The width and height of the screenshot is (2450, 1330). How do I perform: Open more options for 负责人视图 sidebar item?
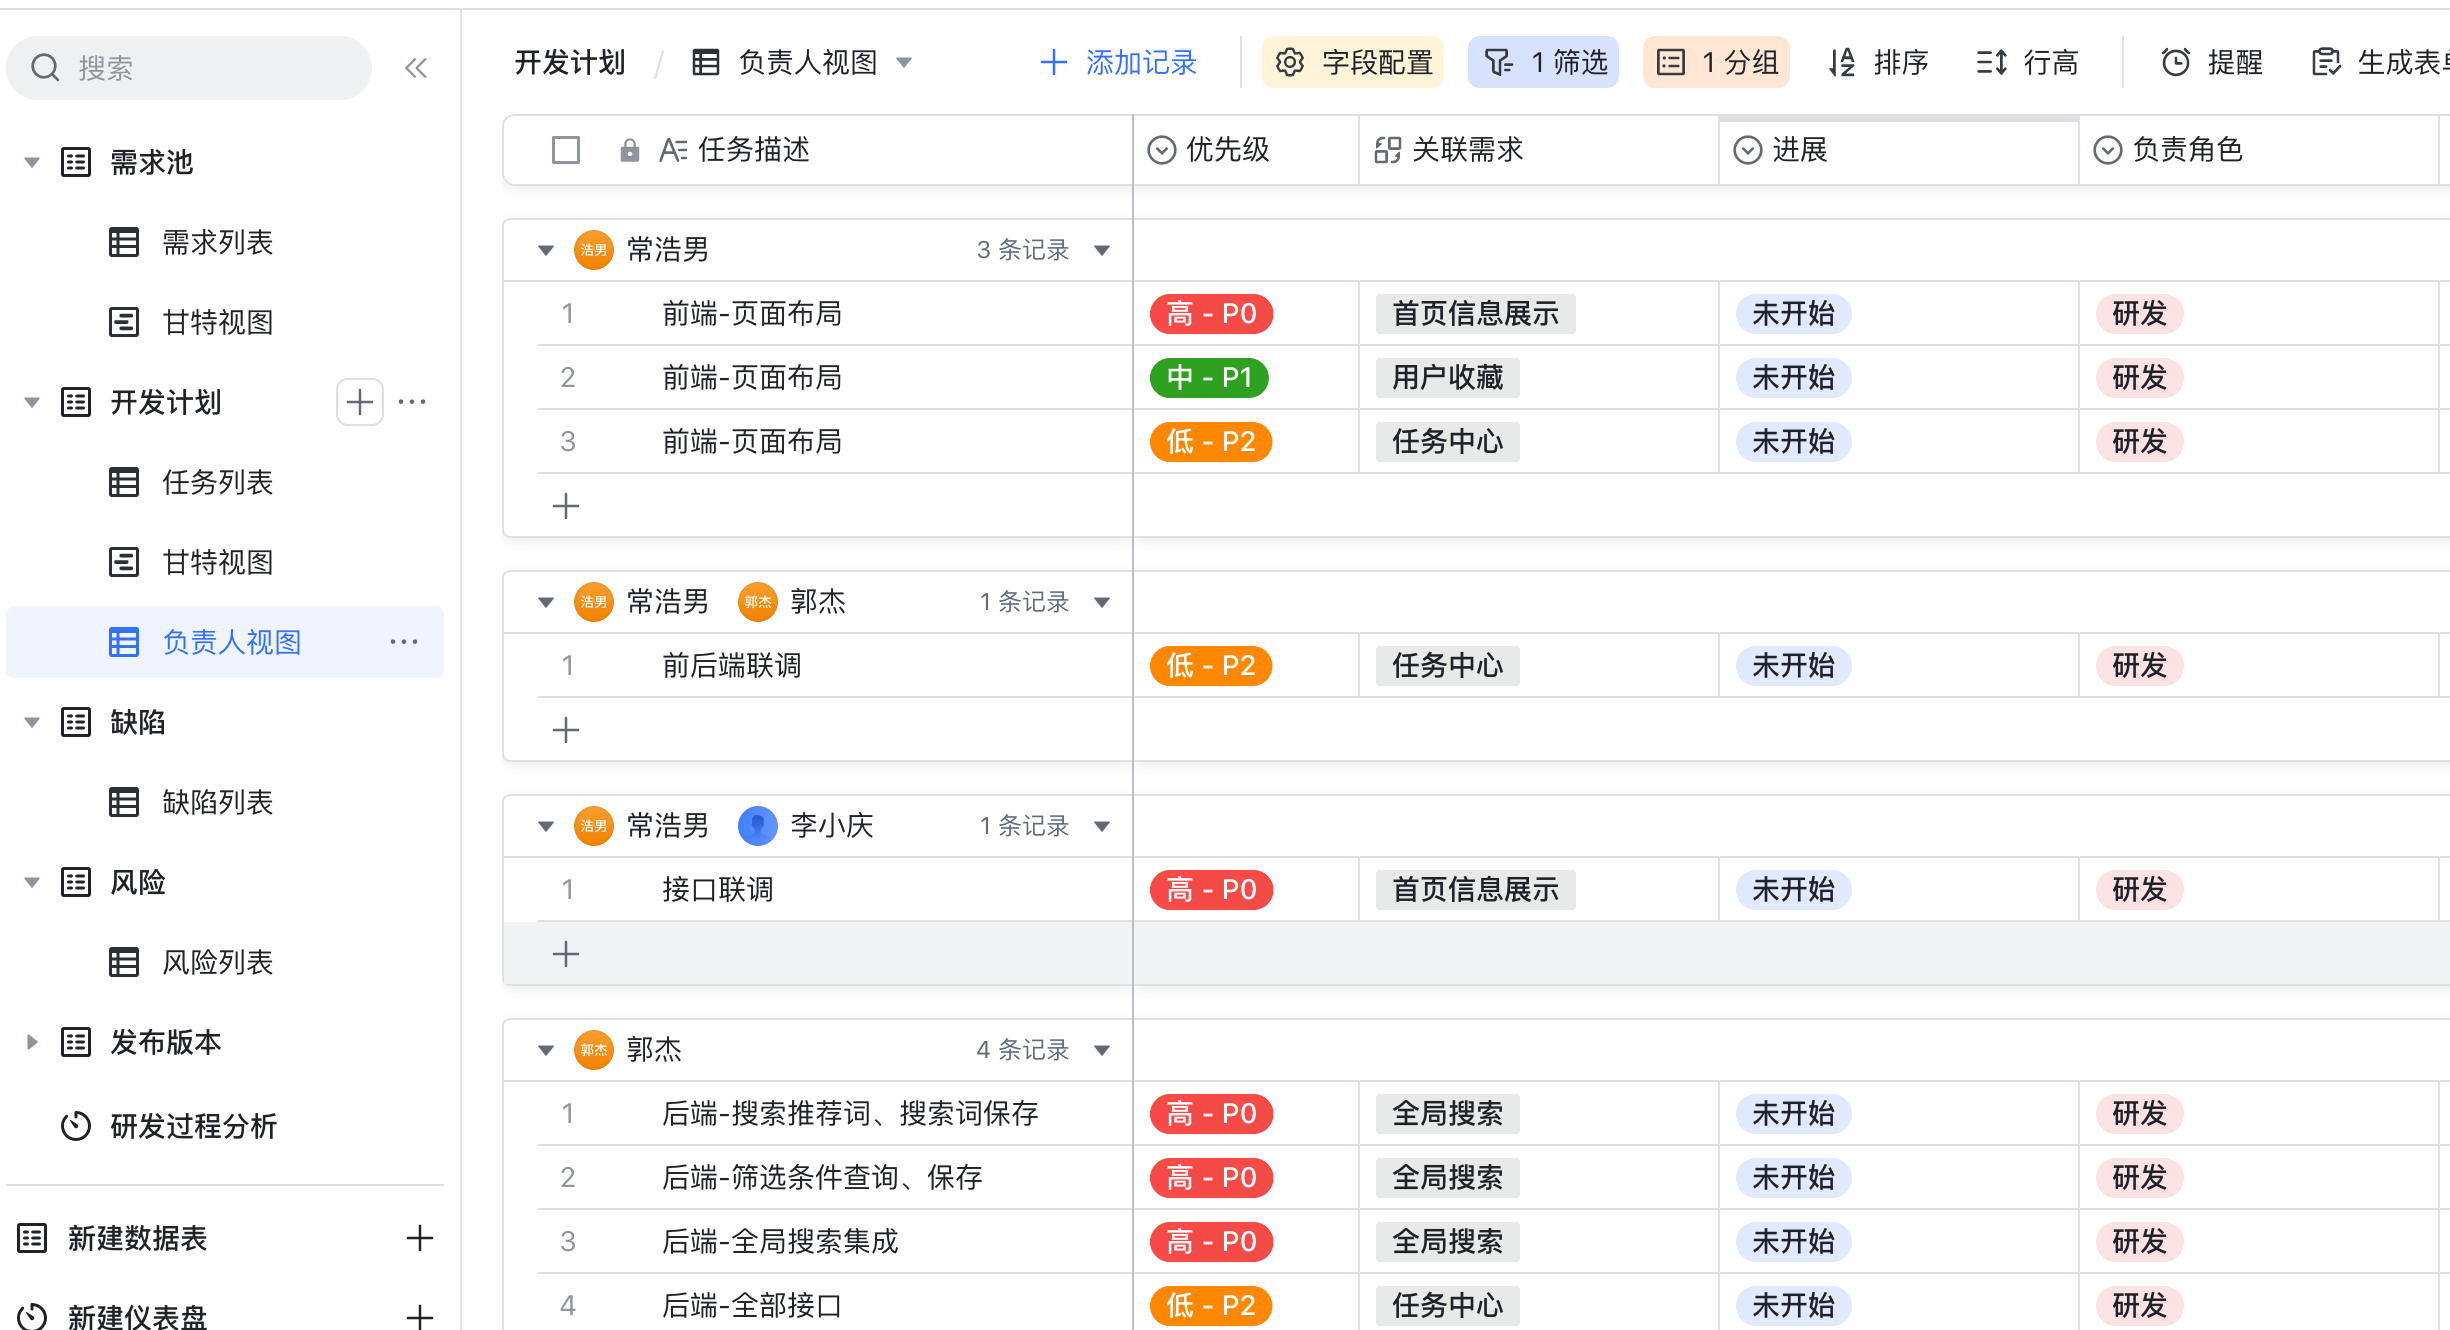(x=404, y=642)
